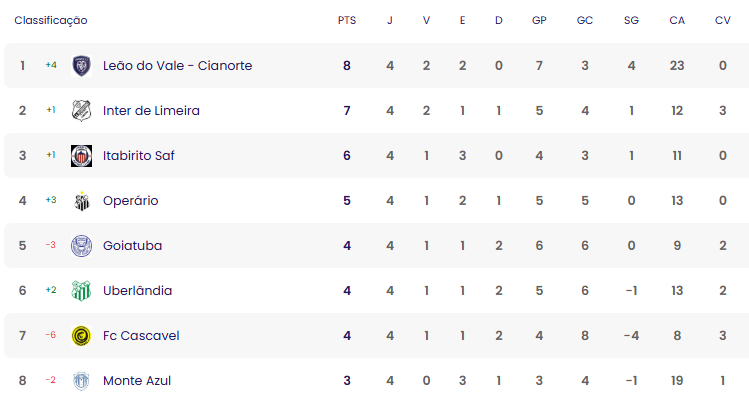
Task: Click the GP column header
Action: (539, 20)
